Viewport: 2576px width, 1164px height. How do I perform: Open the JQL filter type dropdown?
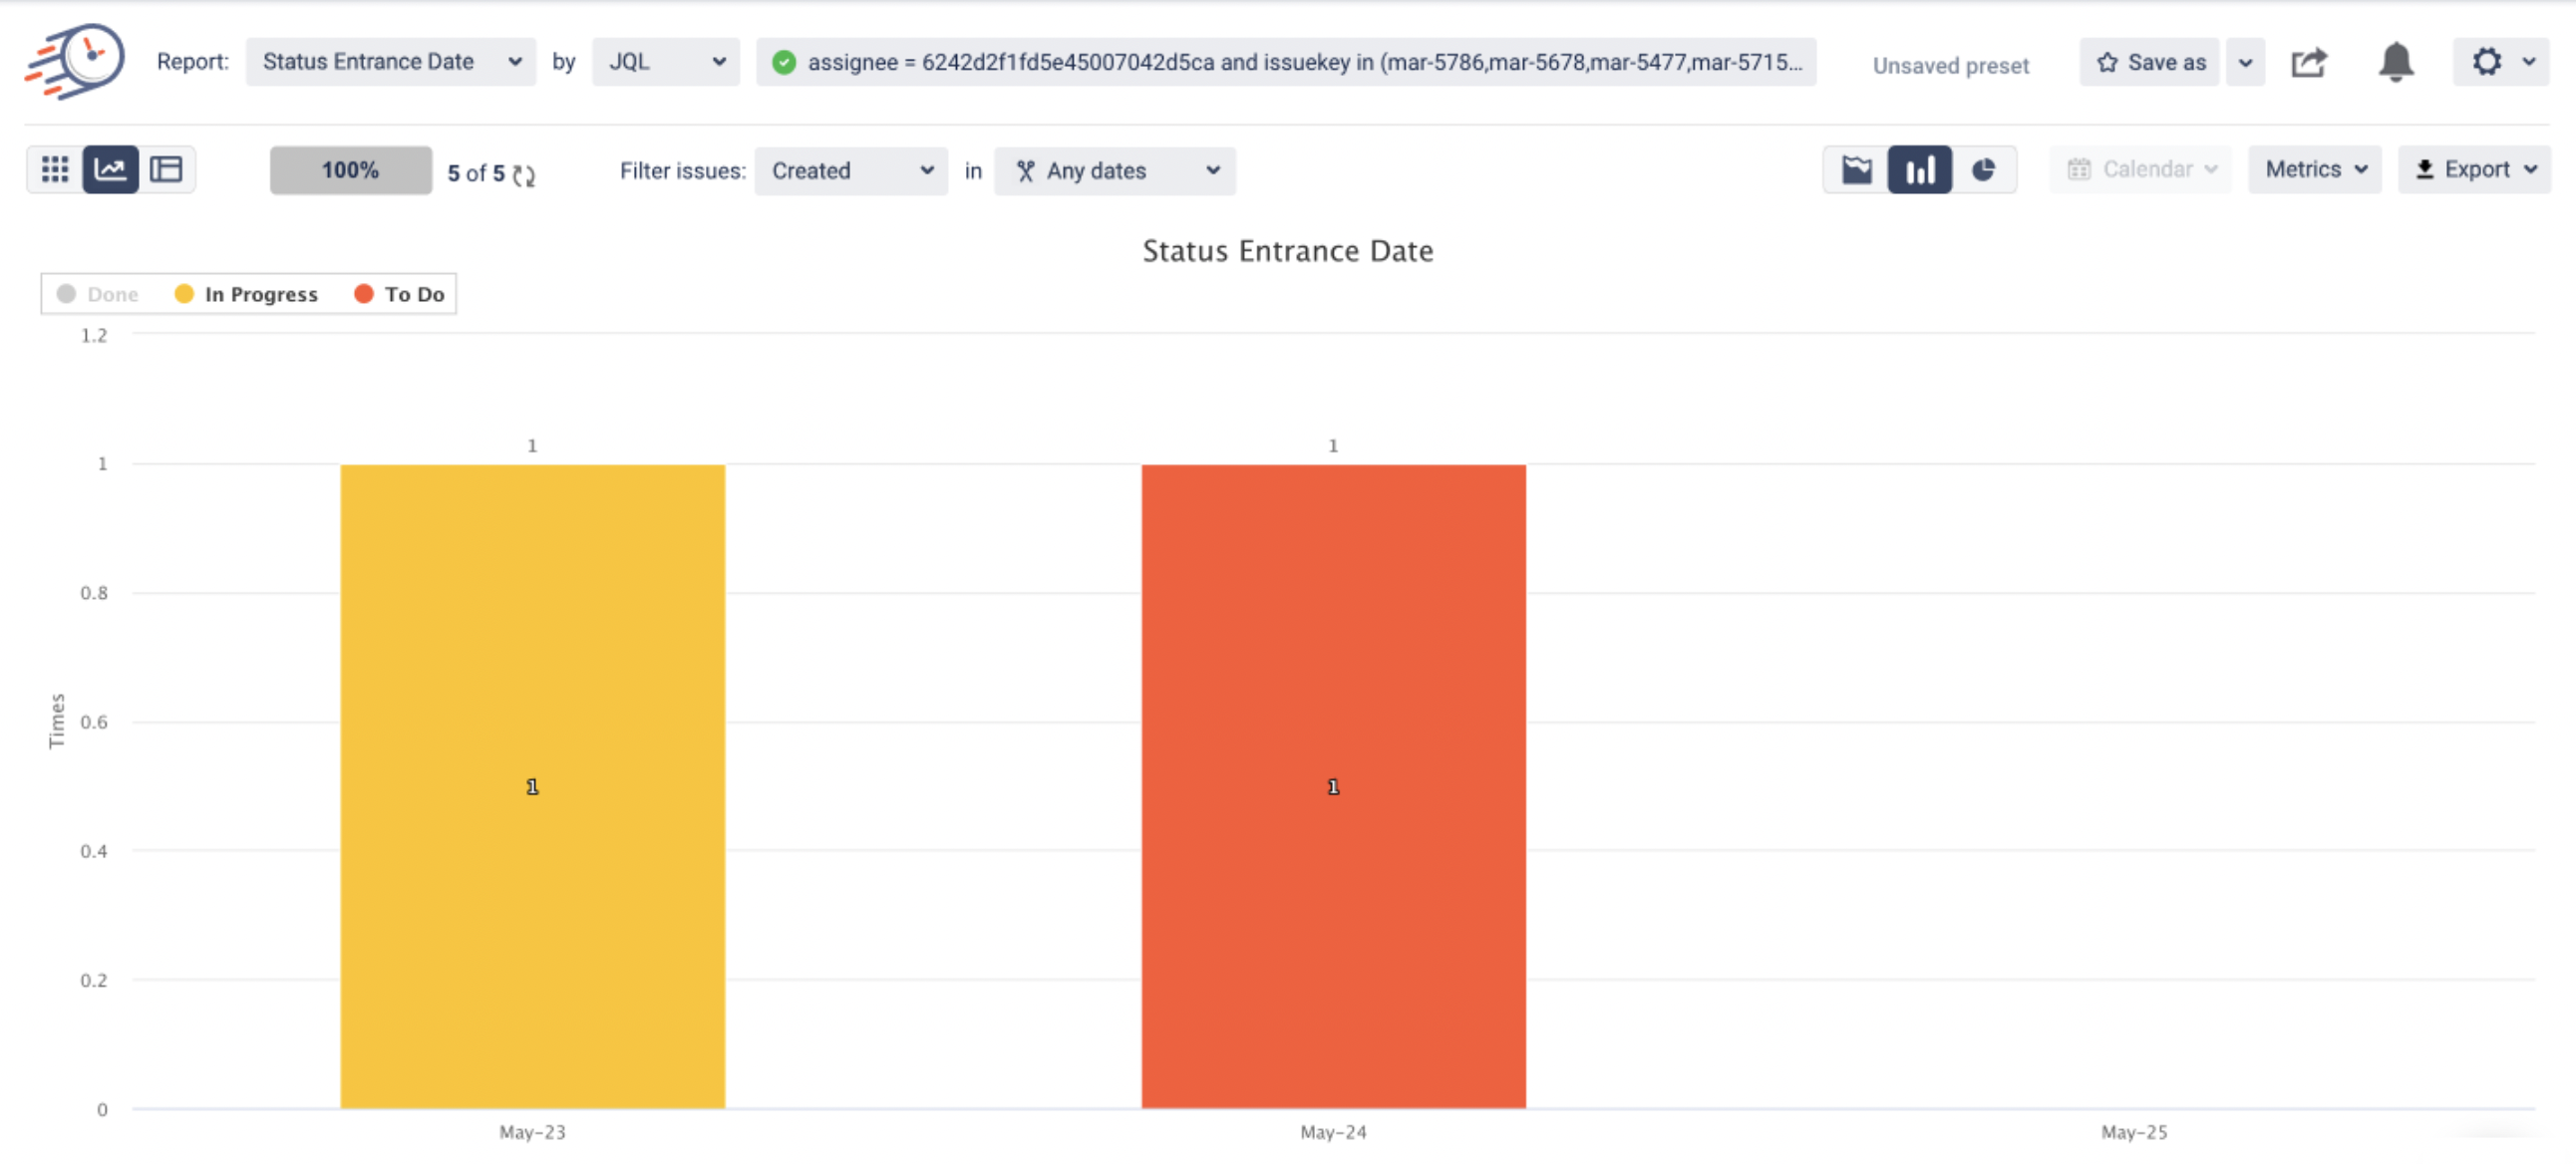665,62
